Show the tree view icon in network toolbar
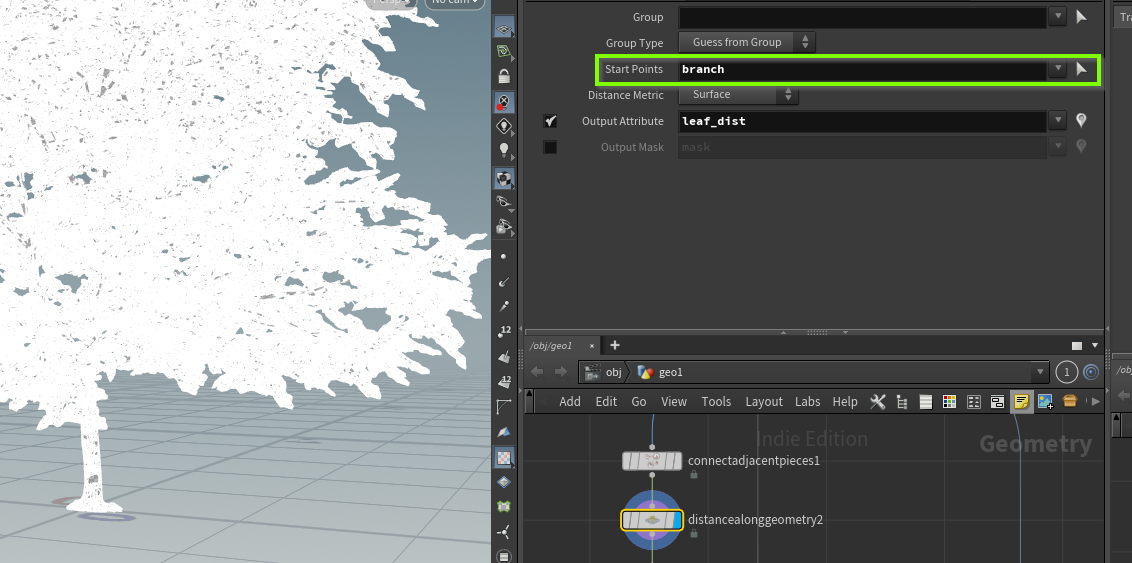The width and height of the screenshot is (1132, 563). coord(902,402)
